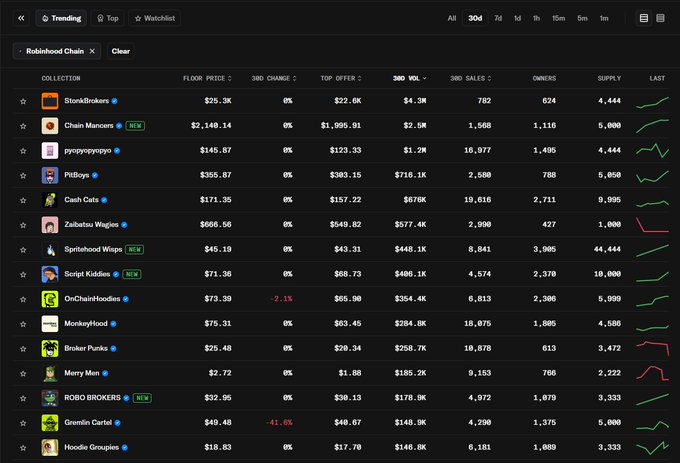The width and height of the screenshot is (680, 463).
Task: Star Chain Mancers to add to watchlist
Action: (x=23, y=126)
